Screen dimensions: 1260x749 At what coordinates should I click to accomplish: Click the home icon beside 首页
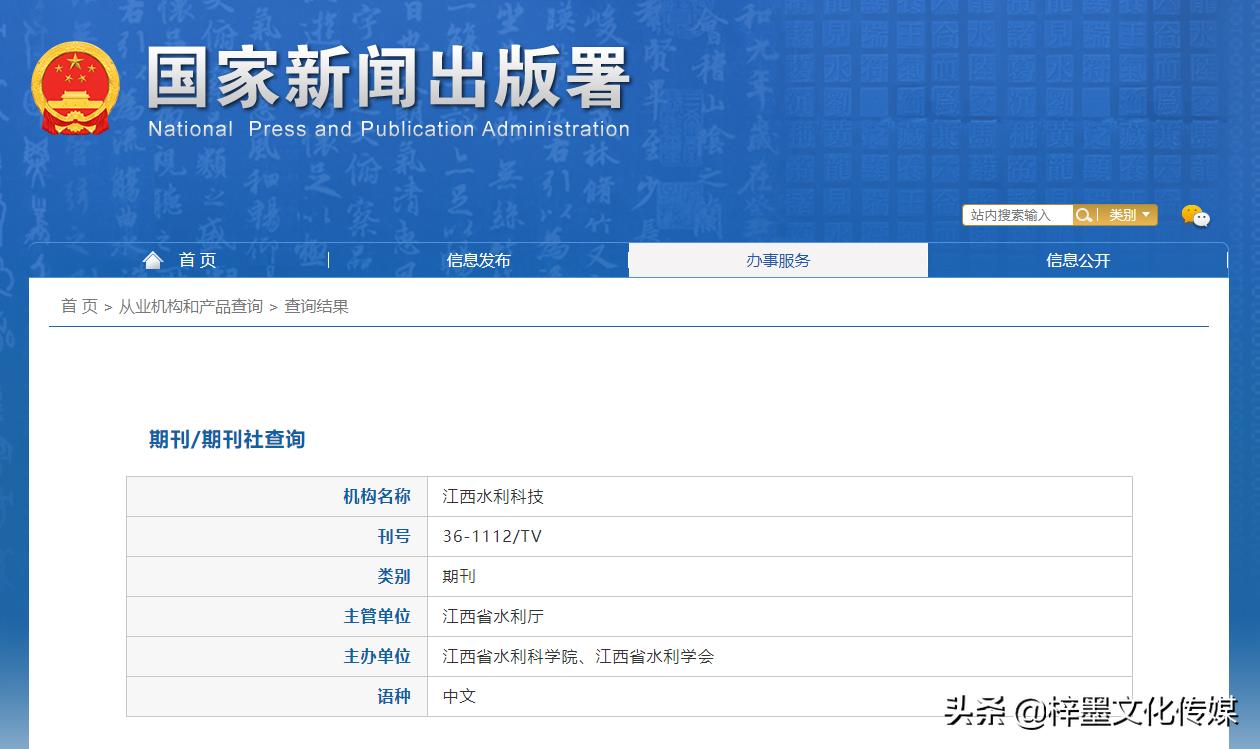(x=153, y=260)
